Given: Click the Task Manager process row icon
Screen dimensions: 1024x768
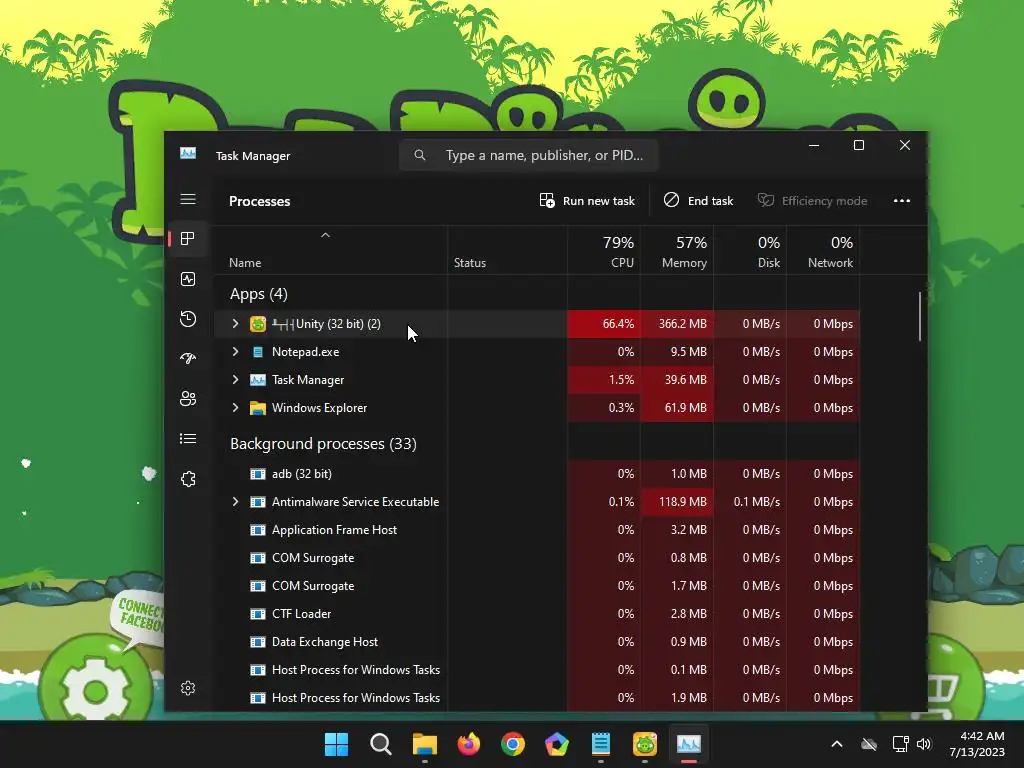Looking at the screenshot, I should pos(258,380).
